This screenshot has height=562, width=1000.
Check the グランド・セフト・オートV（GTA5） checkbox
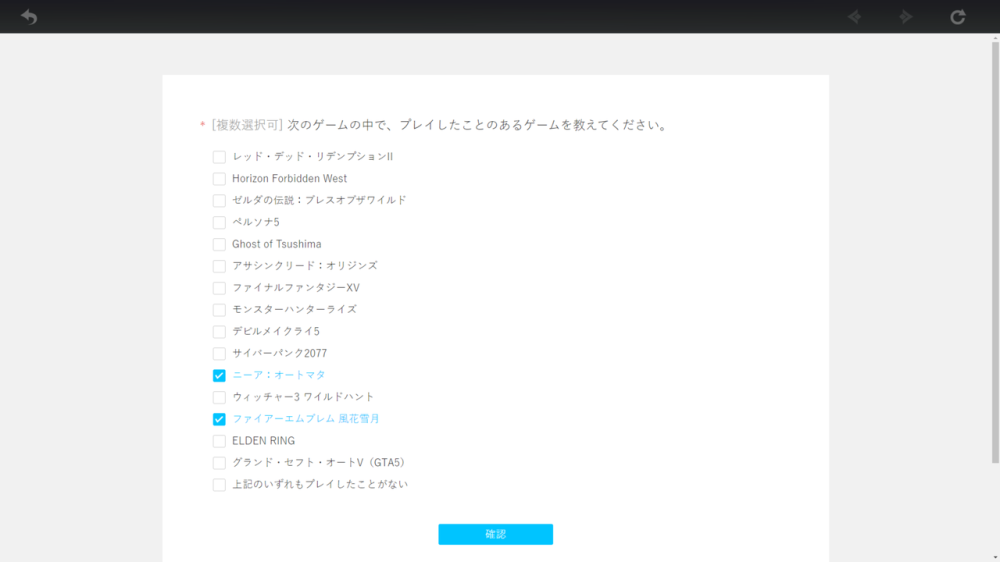pos(219,462)
